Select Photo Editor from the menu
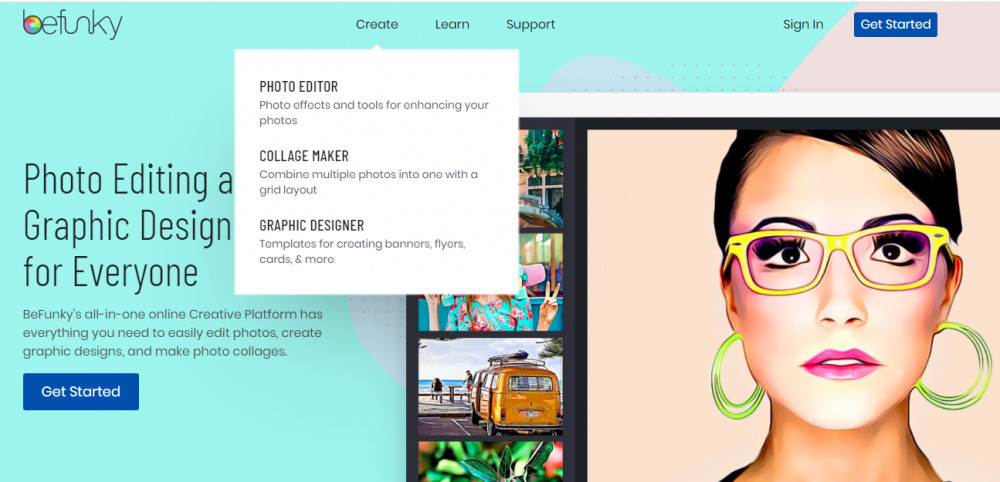Viewport: 1000px width, 482px height. 298,86
